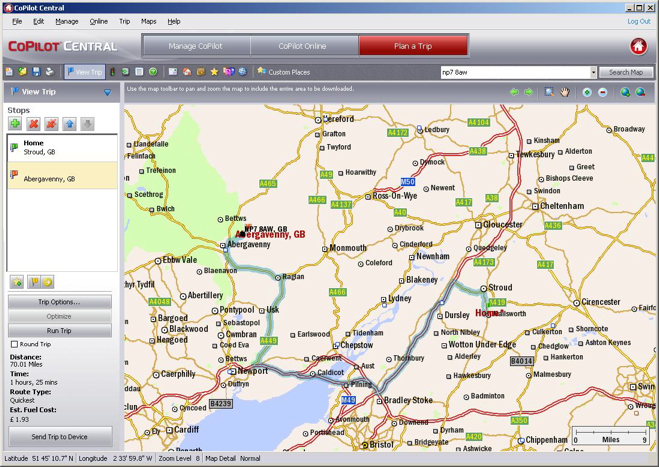The image size is (659, 467).
Task: Open the search box dropdown arrow
Action: point(593,72)
